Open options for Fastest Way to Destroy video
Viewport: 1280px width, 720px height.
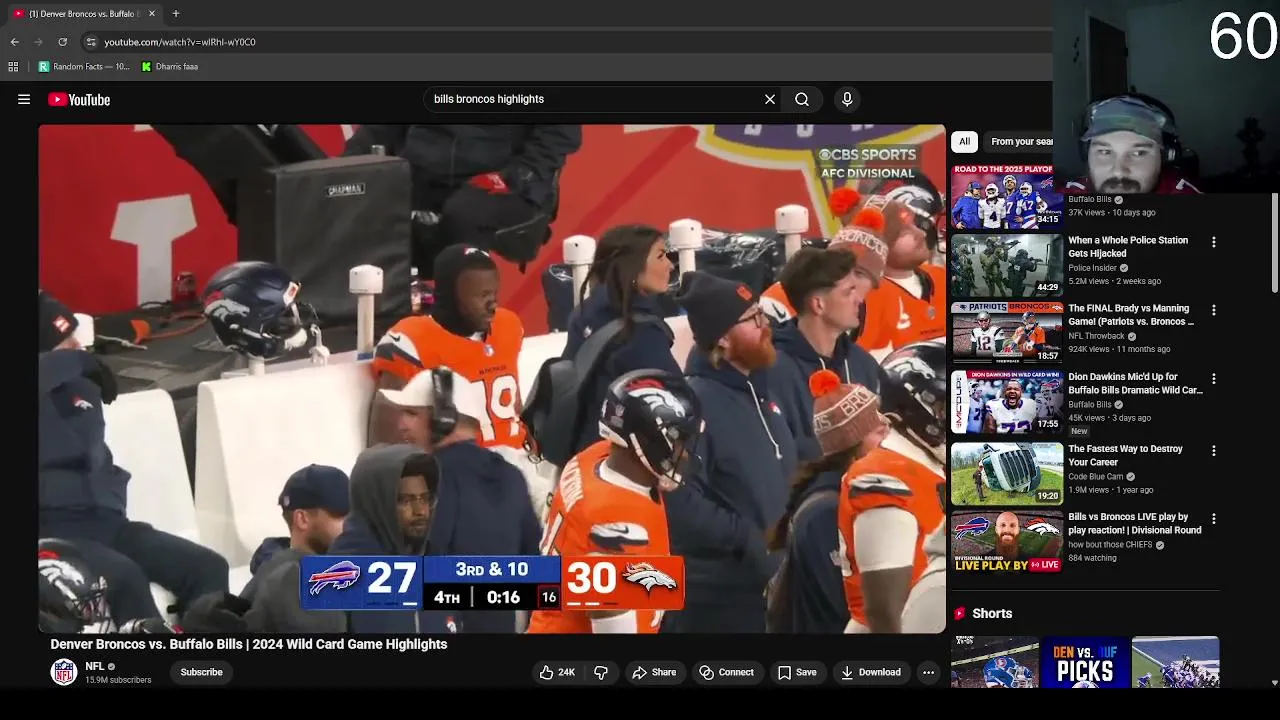tap(1214, 451)
